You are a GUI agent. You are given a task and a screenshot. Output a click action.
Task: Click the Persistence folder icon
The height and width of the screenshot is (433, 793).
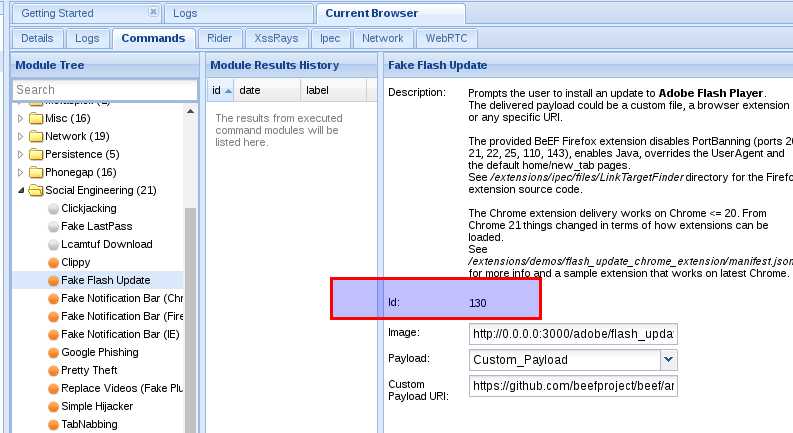click(x=36, y=154)
